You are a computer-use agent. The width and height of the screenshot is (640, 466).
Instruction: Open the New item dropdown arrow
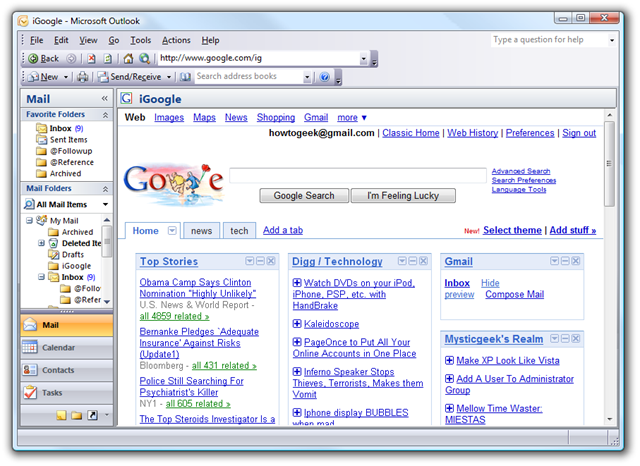point(66,77)
